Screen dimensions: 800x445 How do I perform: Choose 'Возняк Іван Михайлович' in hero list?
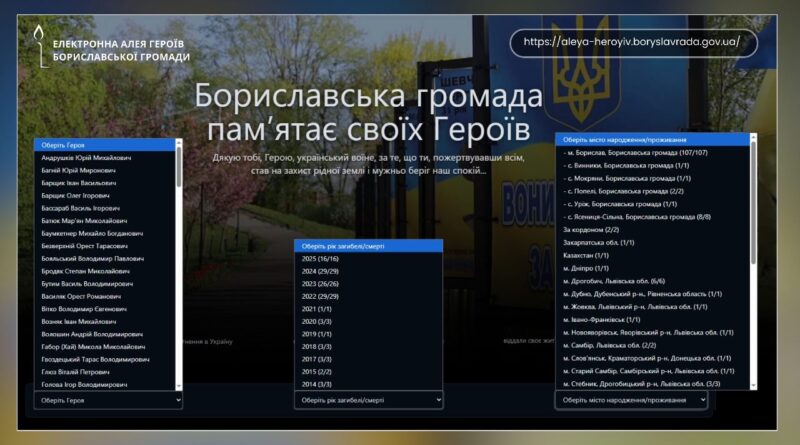(79, 321)
